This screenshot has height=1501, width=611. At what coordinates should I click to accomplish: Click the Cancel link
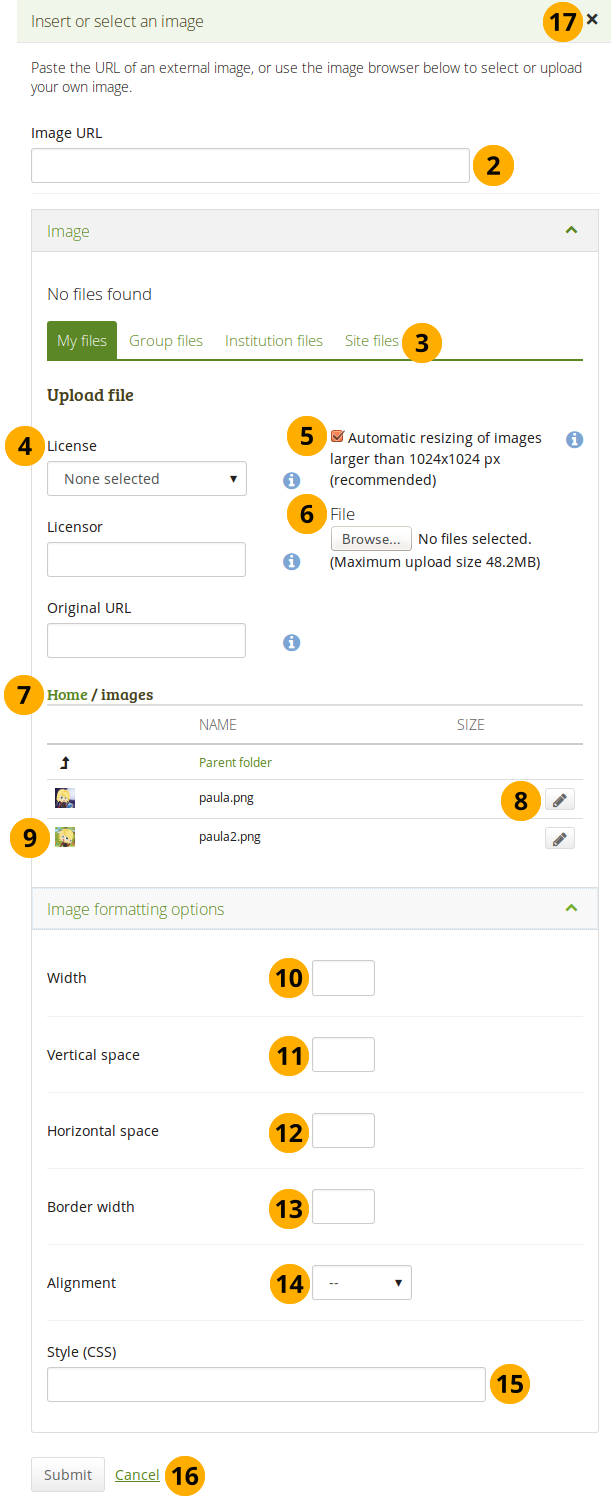point(137,1475)
